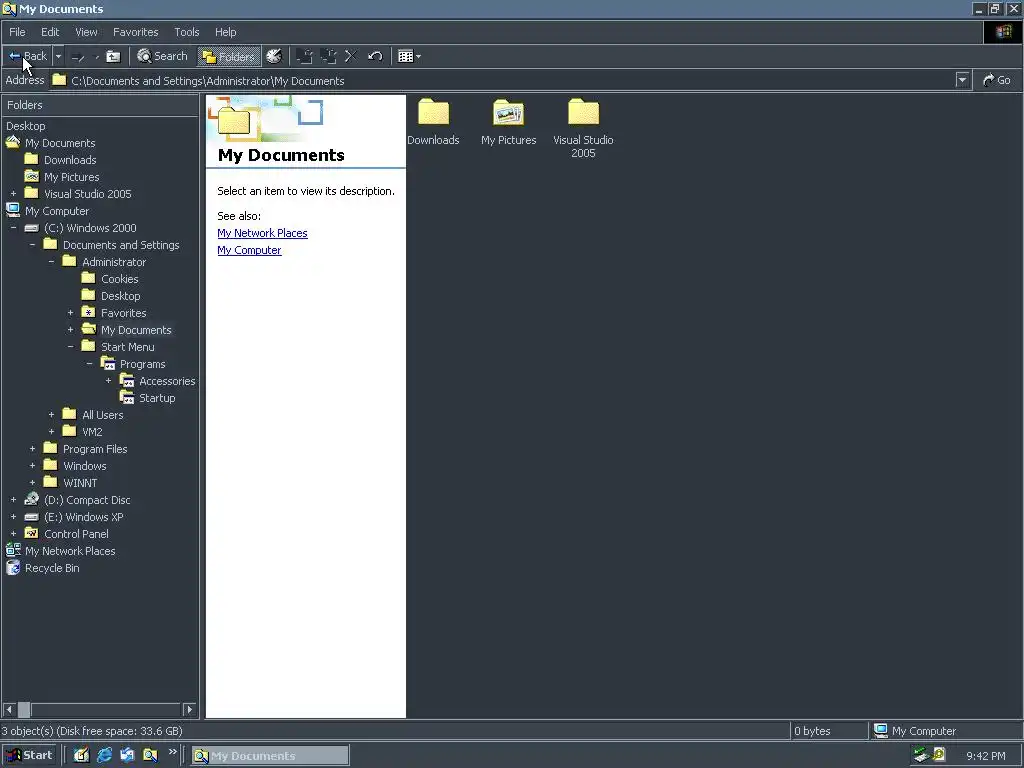Screen dimensions: 1024x768
Task: Click the Forward arrow button
Action: (78, 57)
